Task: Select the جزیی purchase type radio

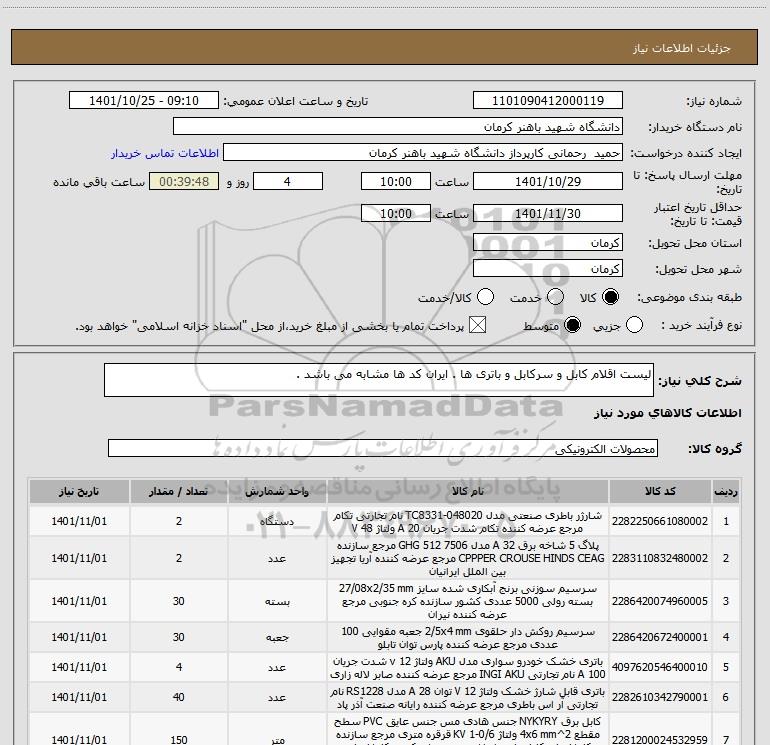Action: pyautogui.click(x=634, y=325)
